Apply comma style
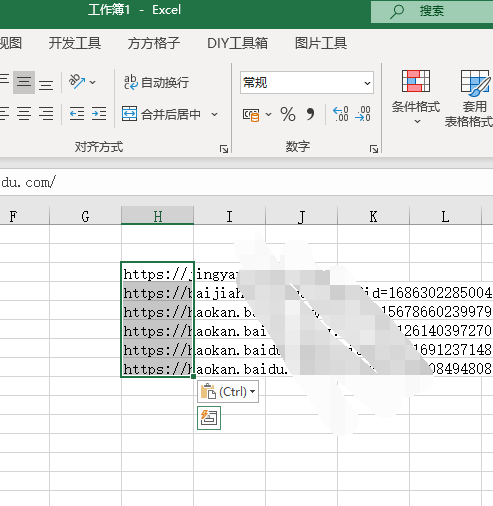Viewport: 493px width, 506px height. pyautogui.click(x=310, y=114)
